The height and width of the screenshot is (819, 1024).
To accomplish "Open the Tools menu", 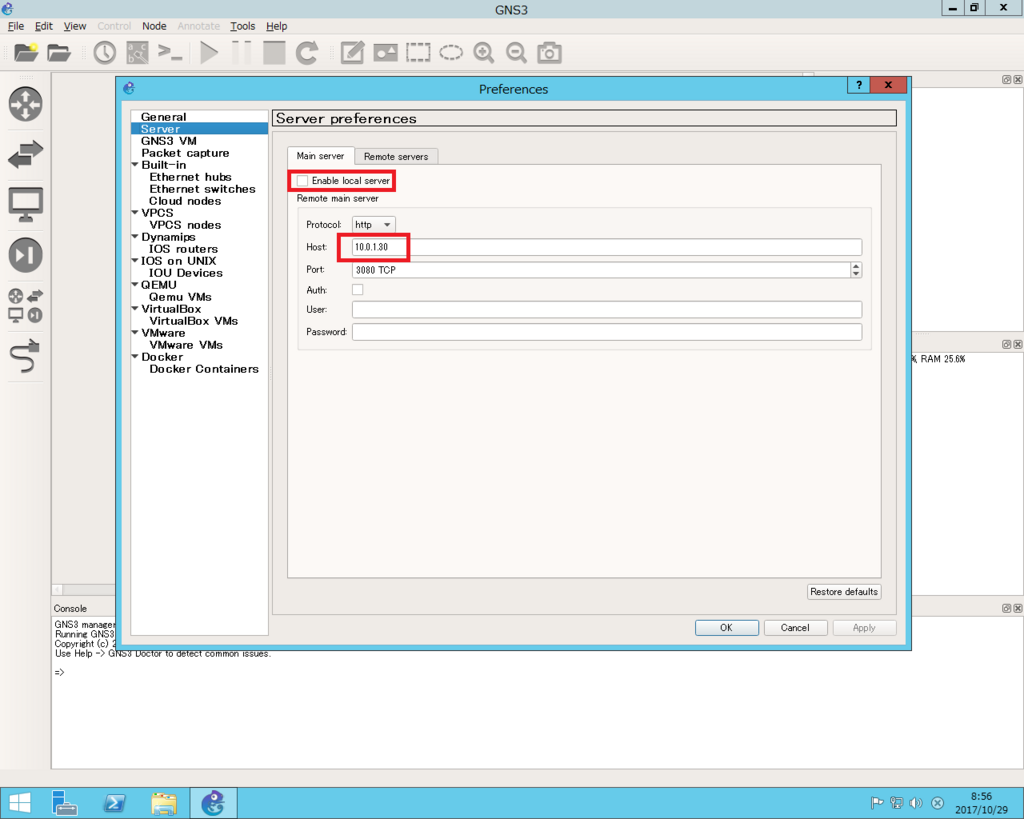I will pyautogui.click(x=242, y=26).
